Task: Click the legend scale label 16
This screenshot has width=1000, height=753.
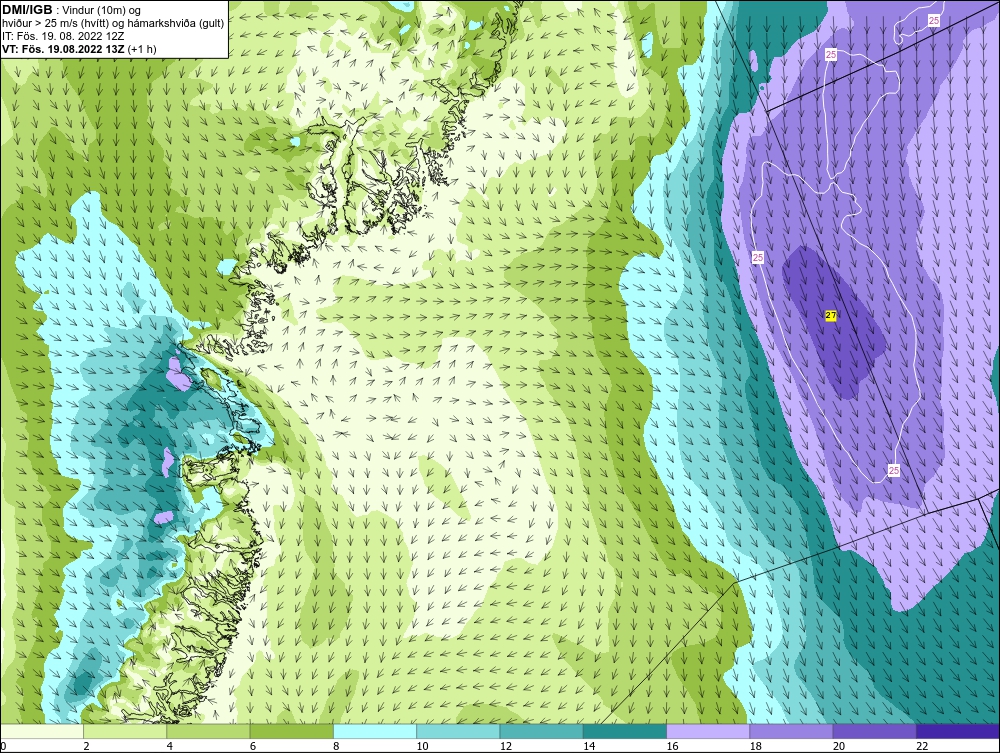Action: [x=672, y=746]
